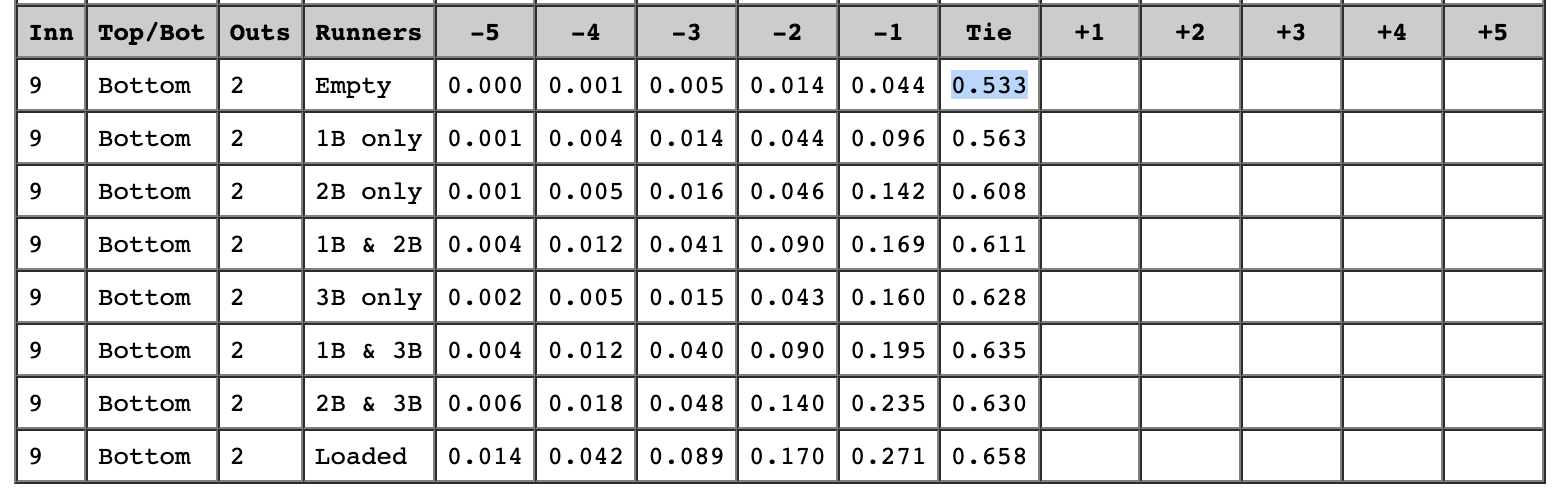The height and width of the screenshot is (490, 1562).
Task: Click the Inn column header
Action: (x=51, y=33)
